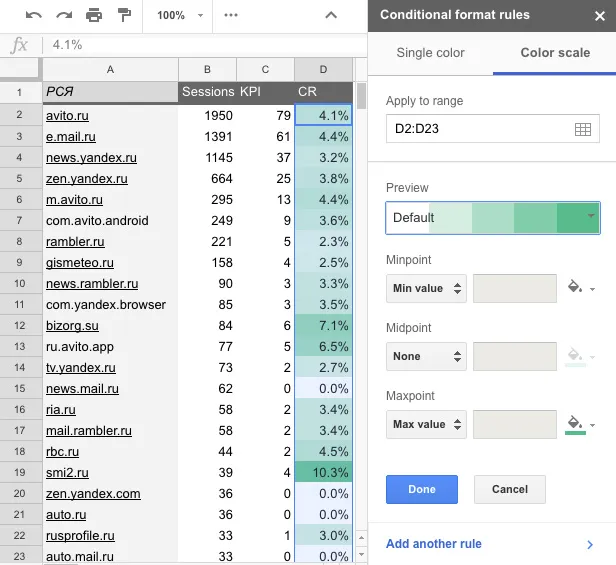Select the KPI cell showing 79
The height and width of the screenshot is (565, 616).
[x=265, y=116]
